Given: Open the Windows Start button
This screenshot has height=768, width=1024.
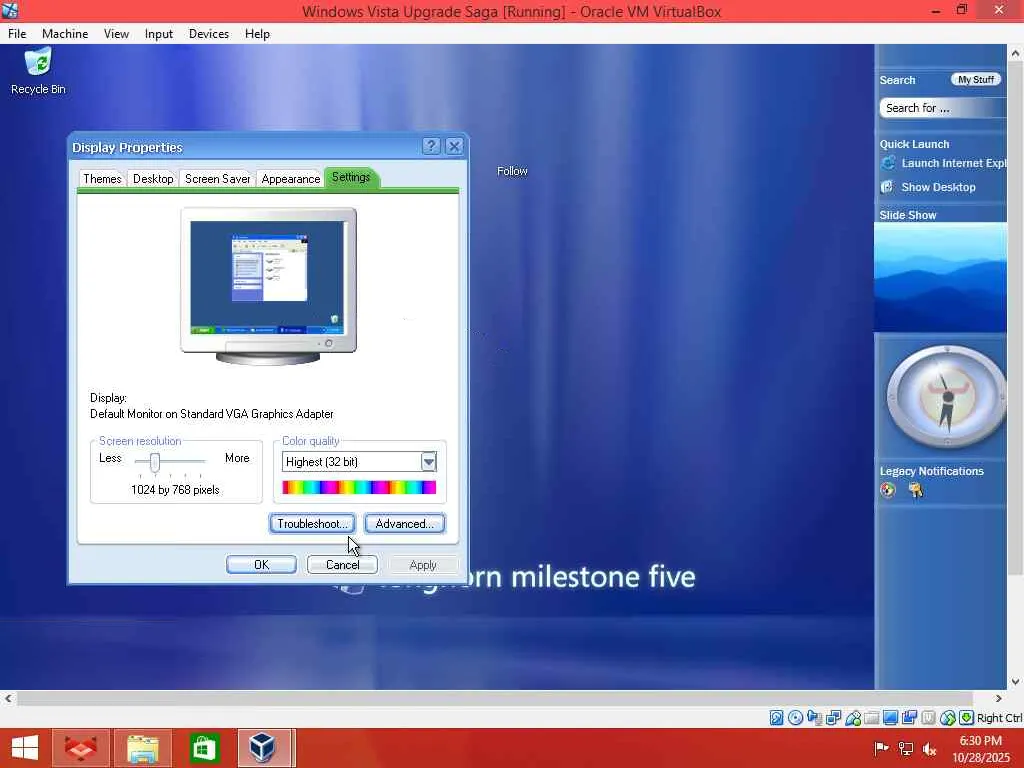Looking at the screenshot, I should [25, 748].
